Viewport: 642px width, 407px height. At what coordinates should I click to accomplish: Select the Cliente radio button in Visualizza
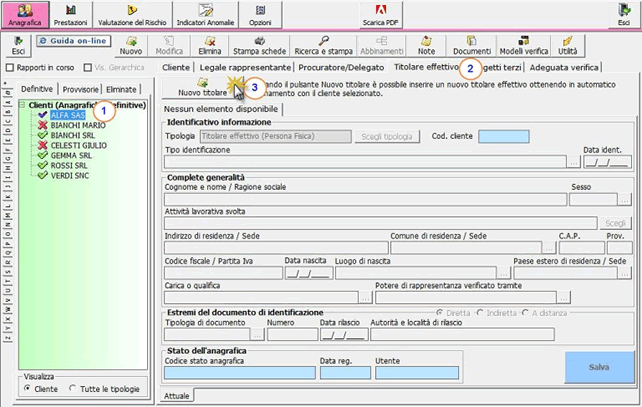tap(27, 388)
